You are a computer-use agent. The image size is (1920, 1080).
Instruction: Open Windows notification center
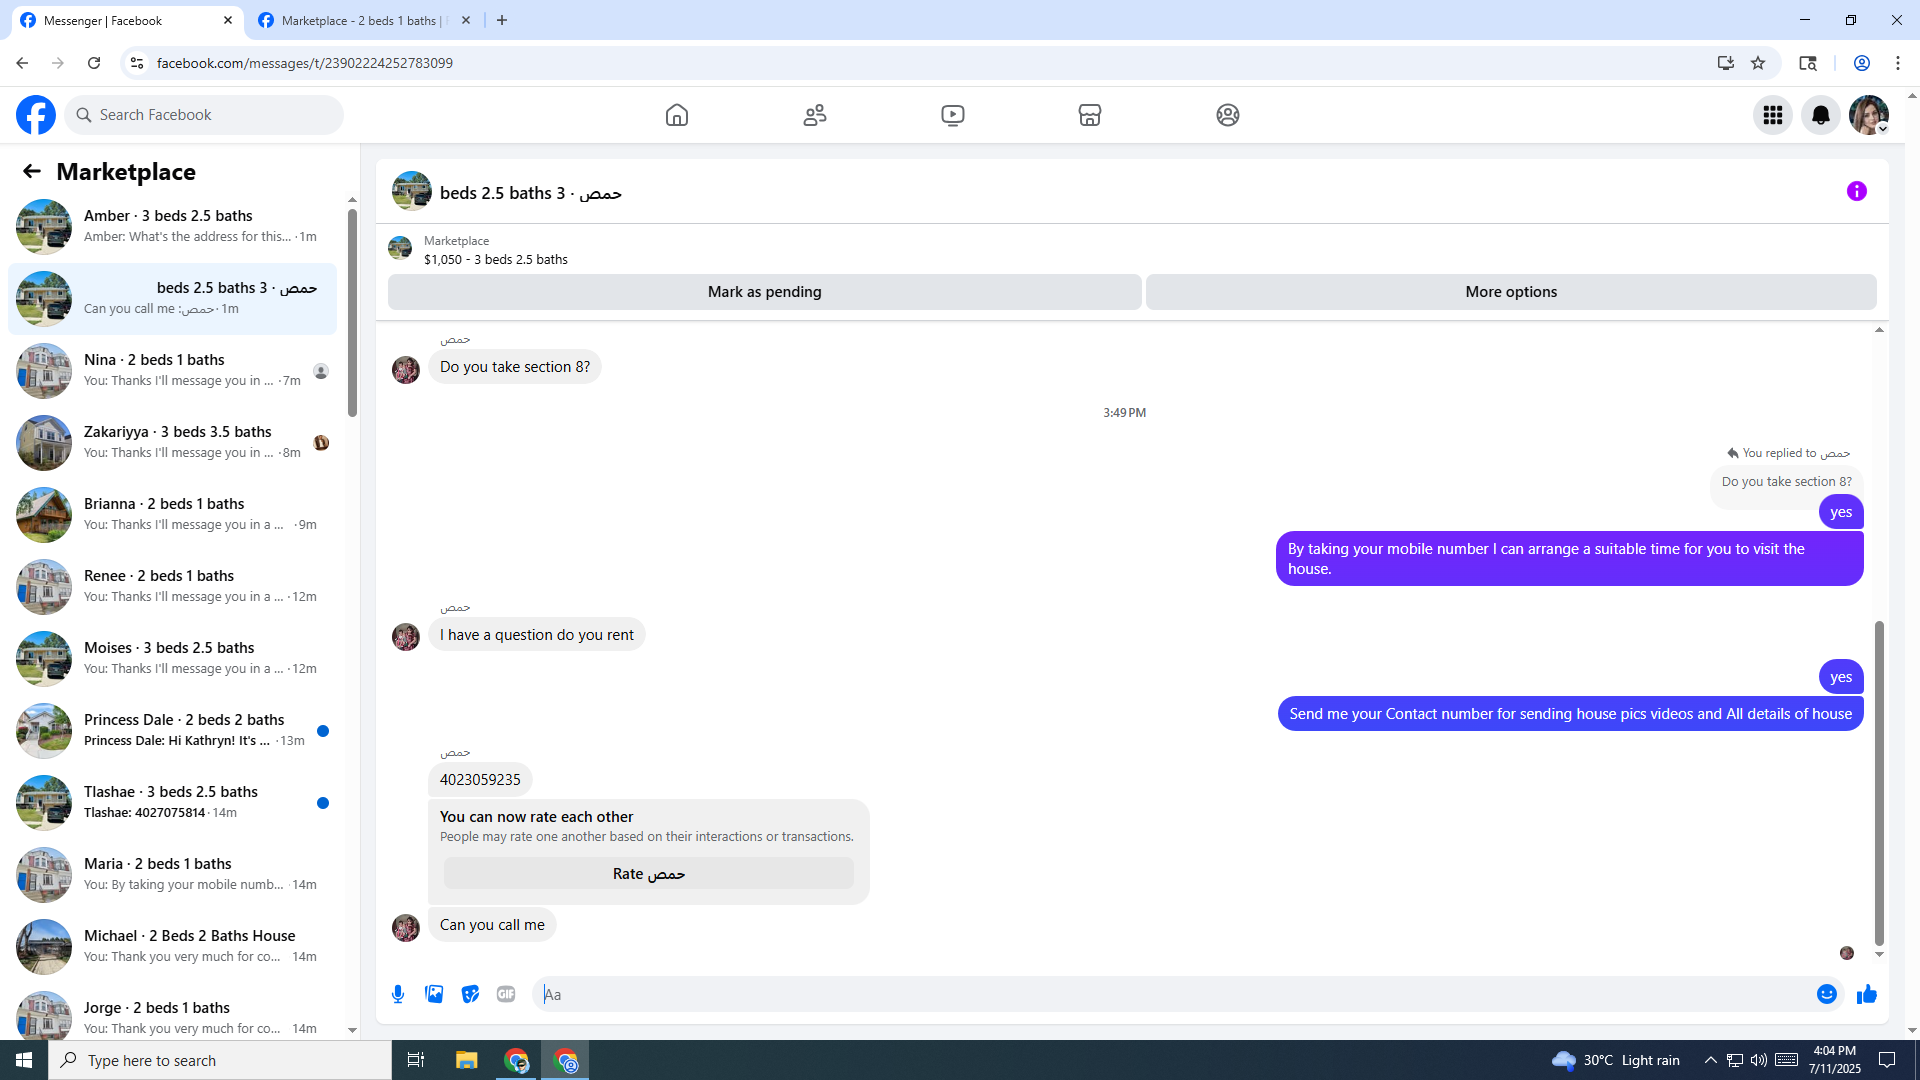click(x=1887, y=1060)
